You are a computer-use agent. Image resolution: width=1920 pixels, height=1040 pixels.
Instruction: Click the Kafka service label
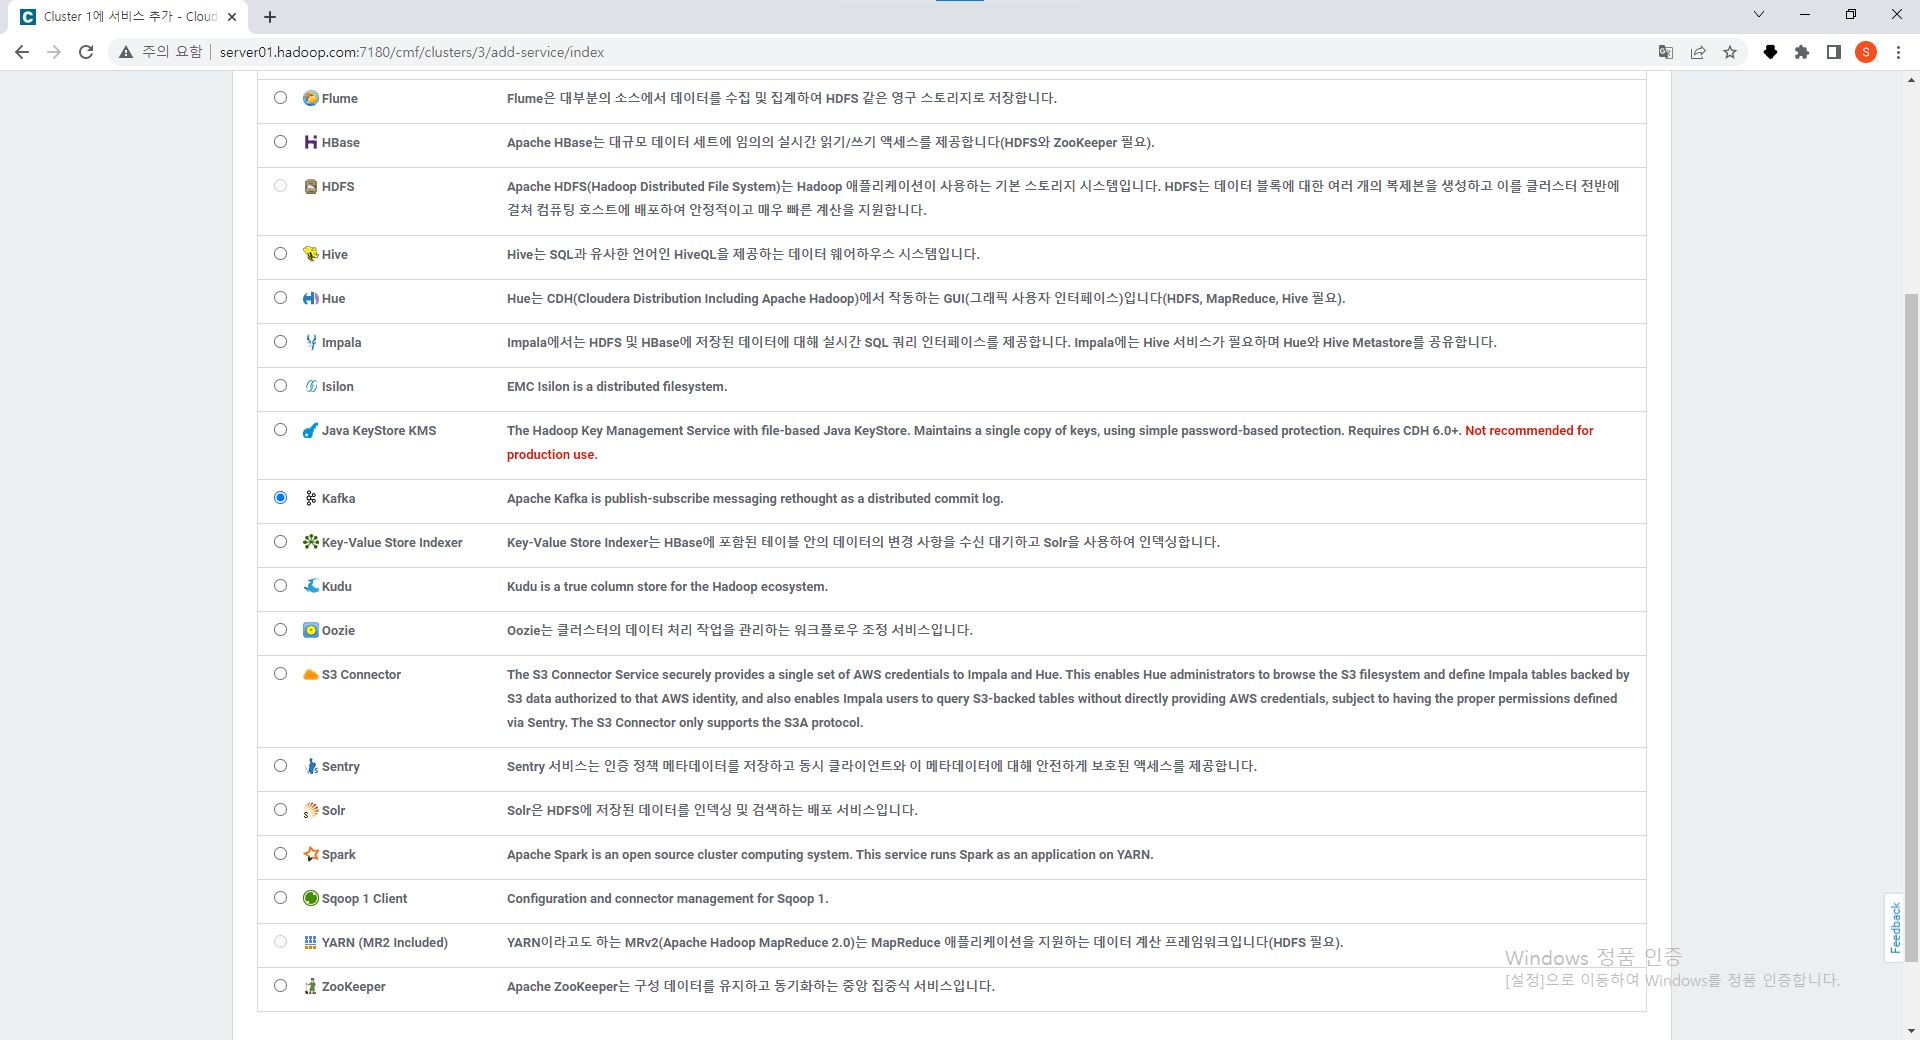338,498
